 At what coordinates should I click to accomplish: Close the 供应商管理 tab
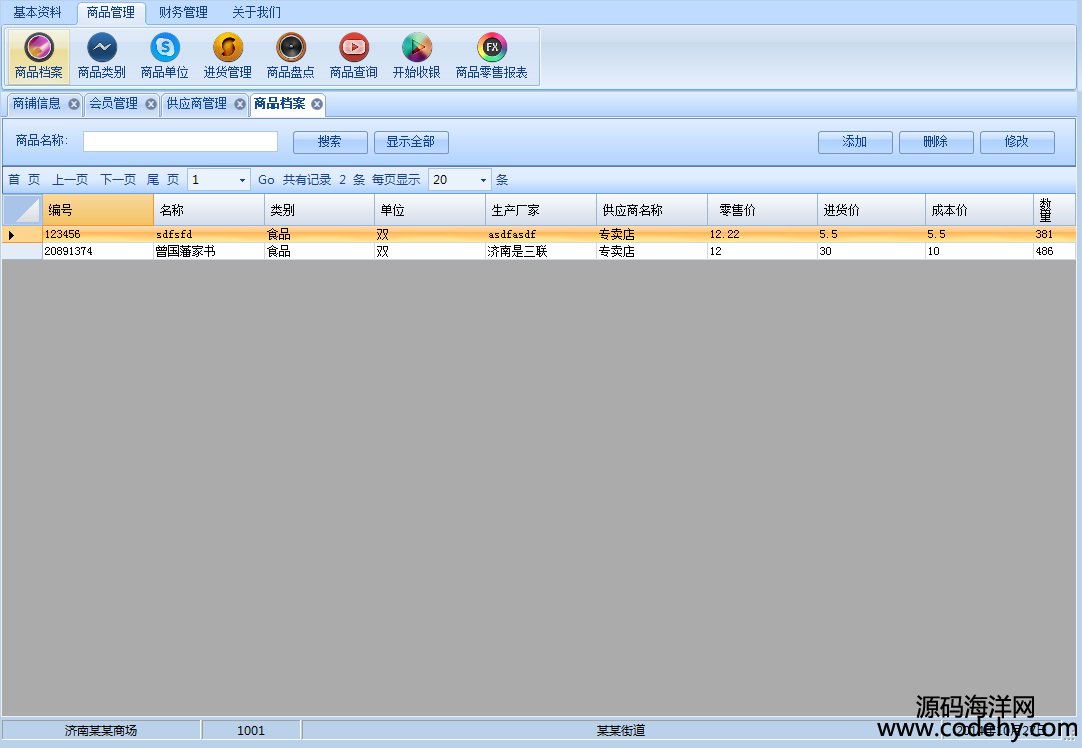240,104
